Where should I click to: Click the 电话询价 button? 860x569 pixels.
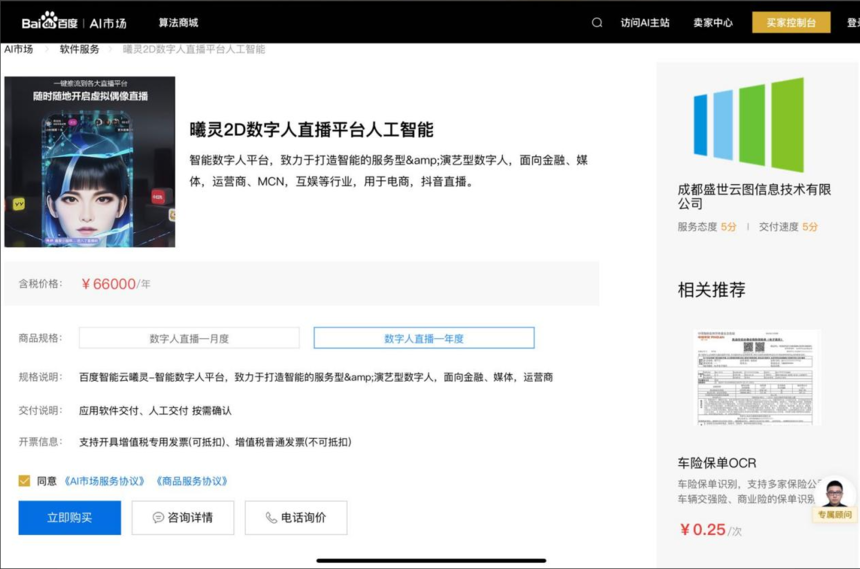296,517
